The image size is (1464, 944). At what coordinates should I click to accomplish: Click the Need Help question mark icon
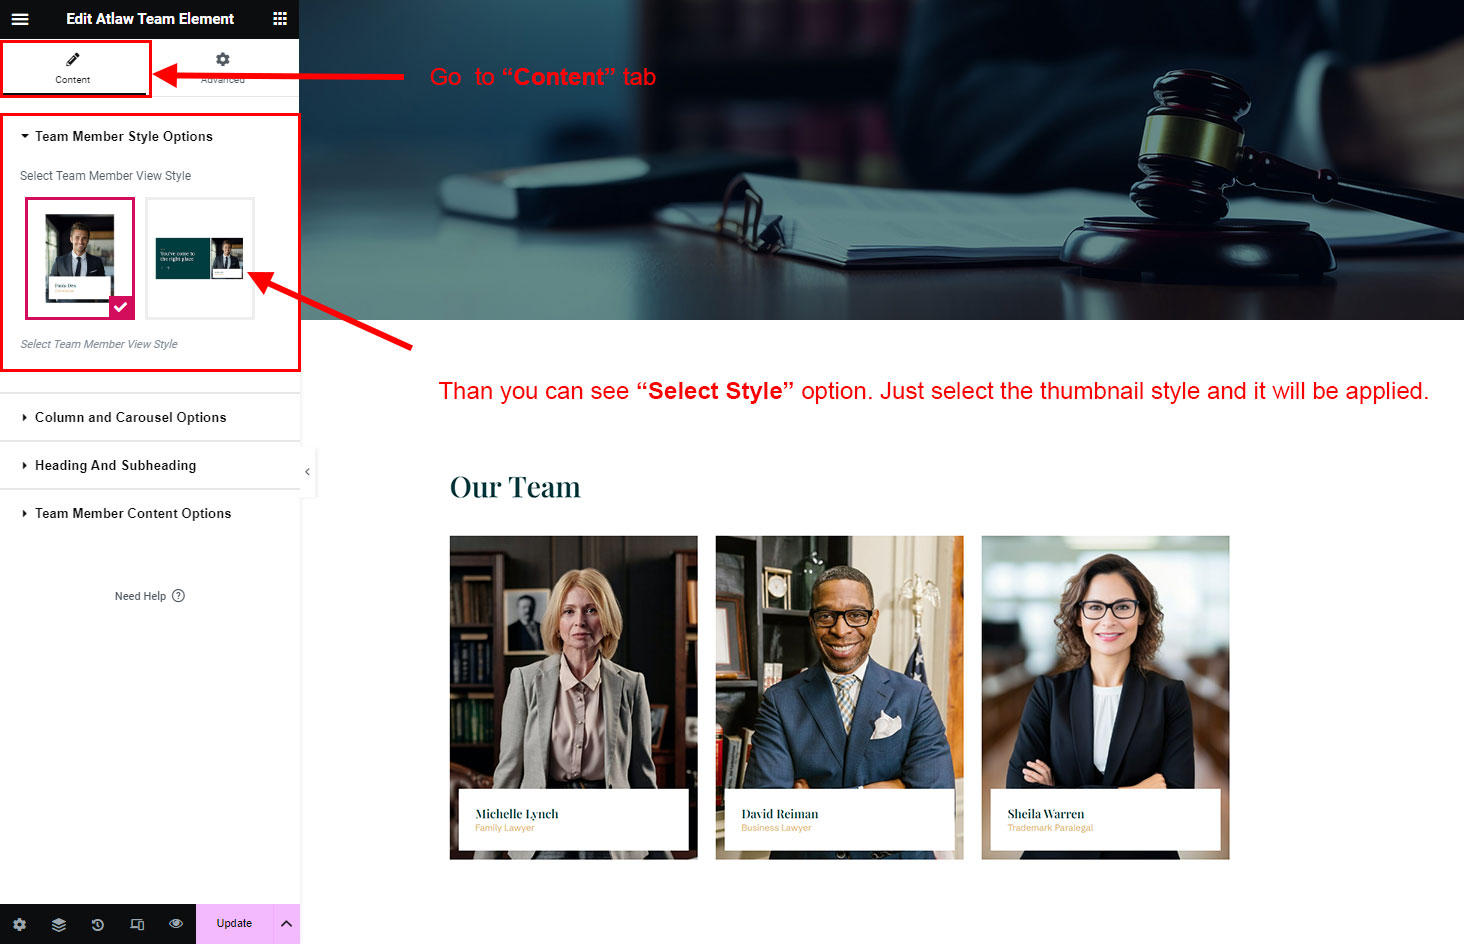(178, 596)
